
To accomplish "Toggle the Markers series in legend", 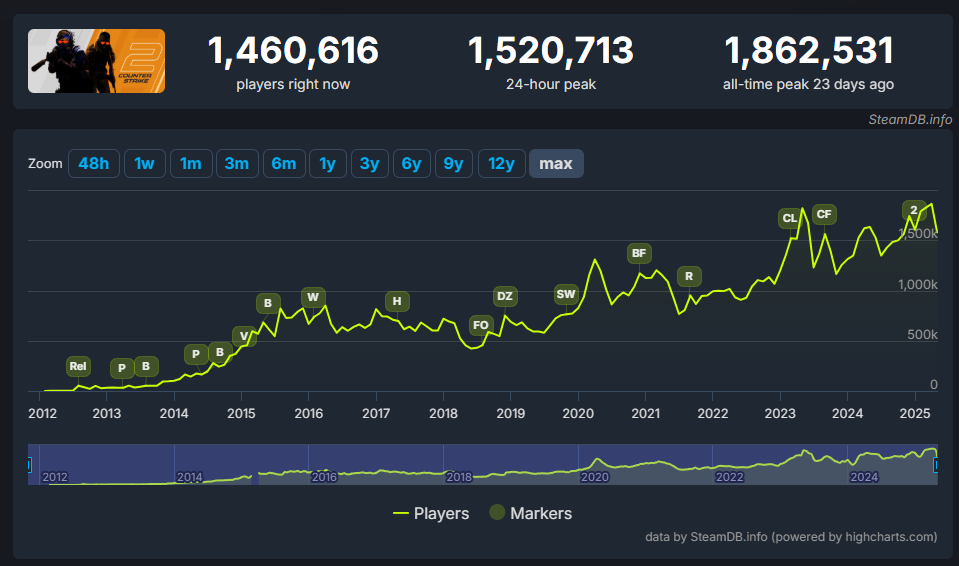I will tap(531, 513).
